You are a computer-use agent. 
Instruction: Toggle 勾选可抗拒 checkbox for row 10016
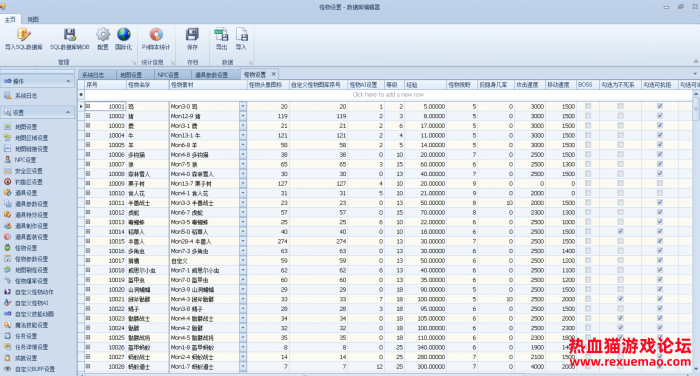click(x=660, y=251)
